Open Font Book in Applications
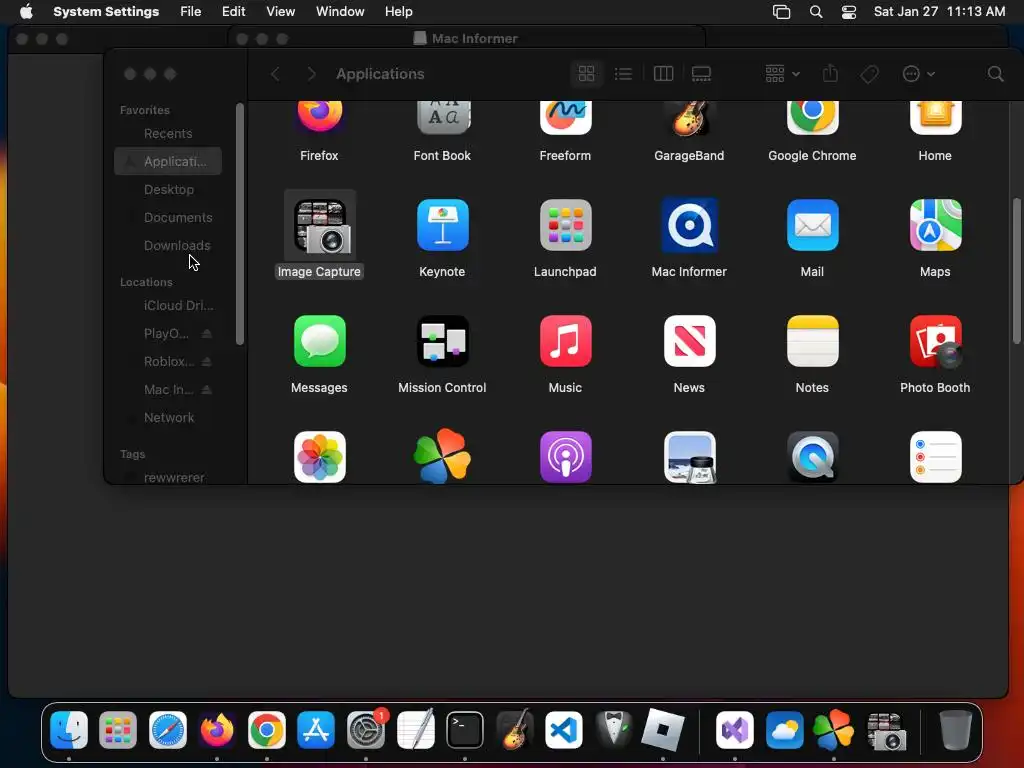 pos(442,118)
